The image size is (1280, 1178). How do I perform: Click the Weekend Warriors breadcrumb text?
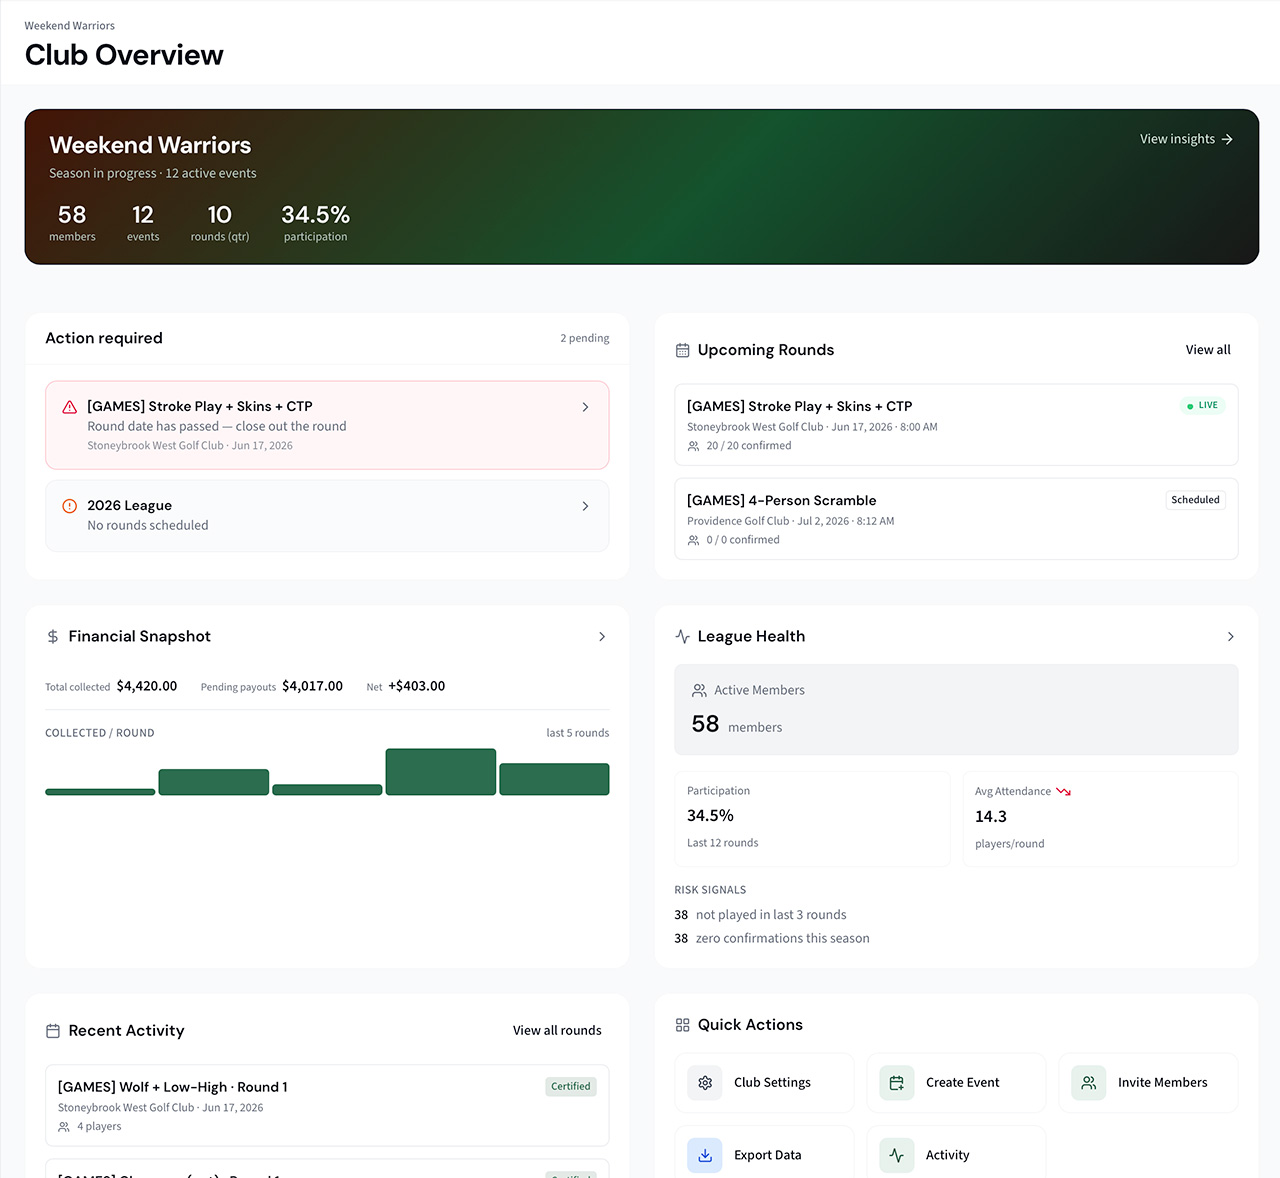pyautogui.click(x=70, y=26)
